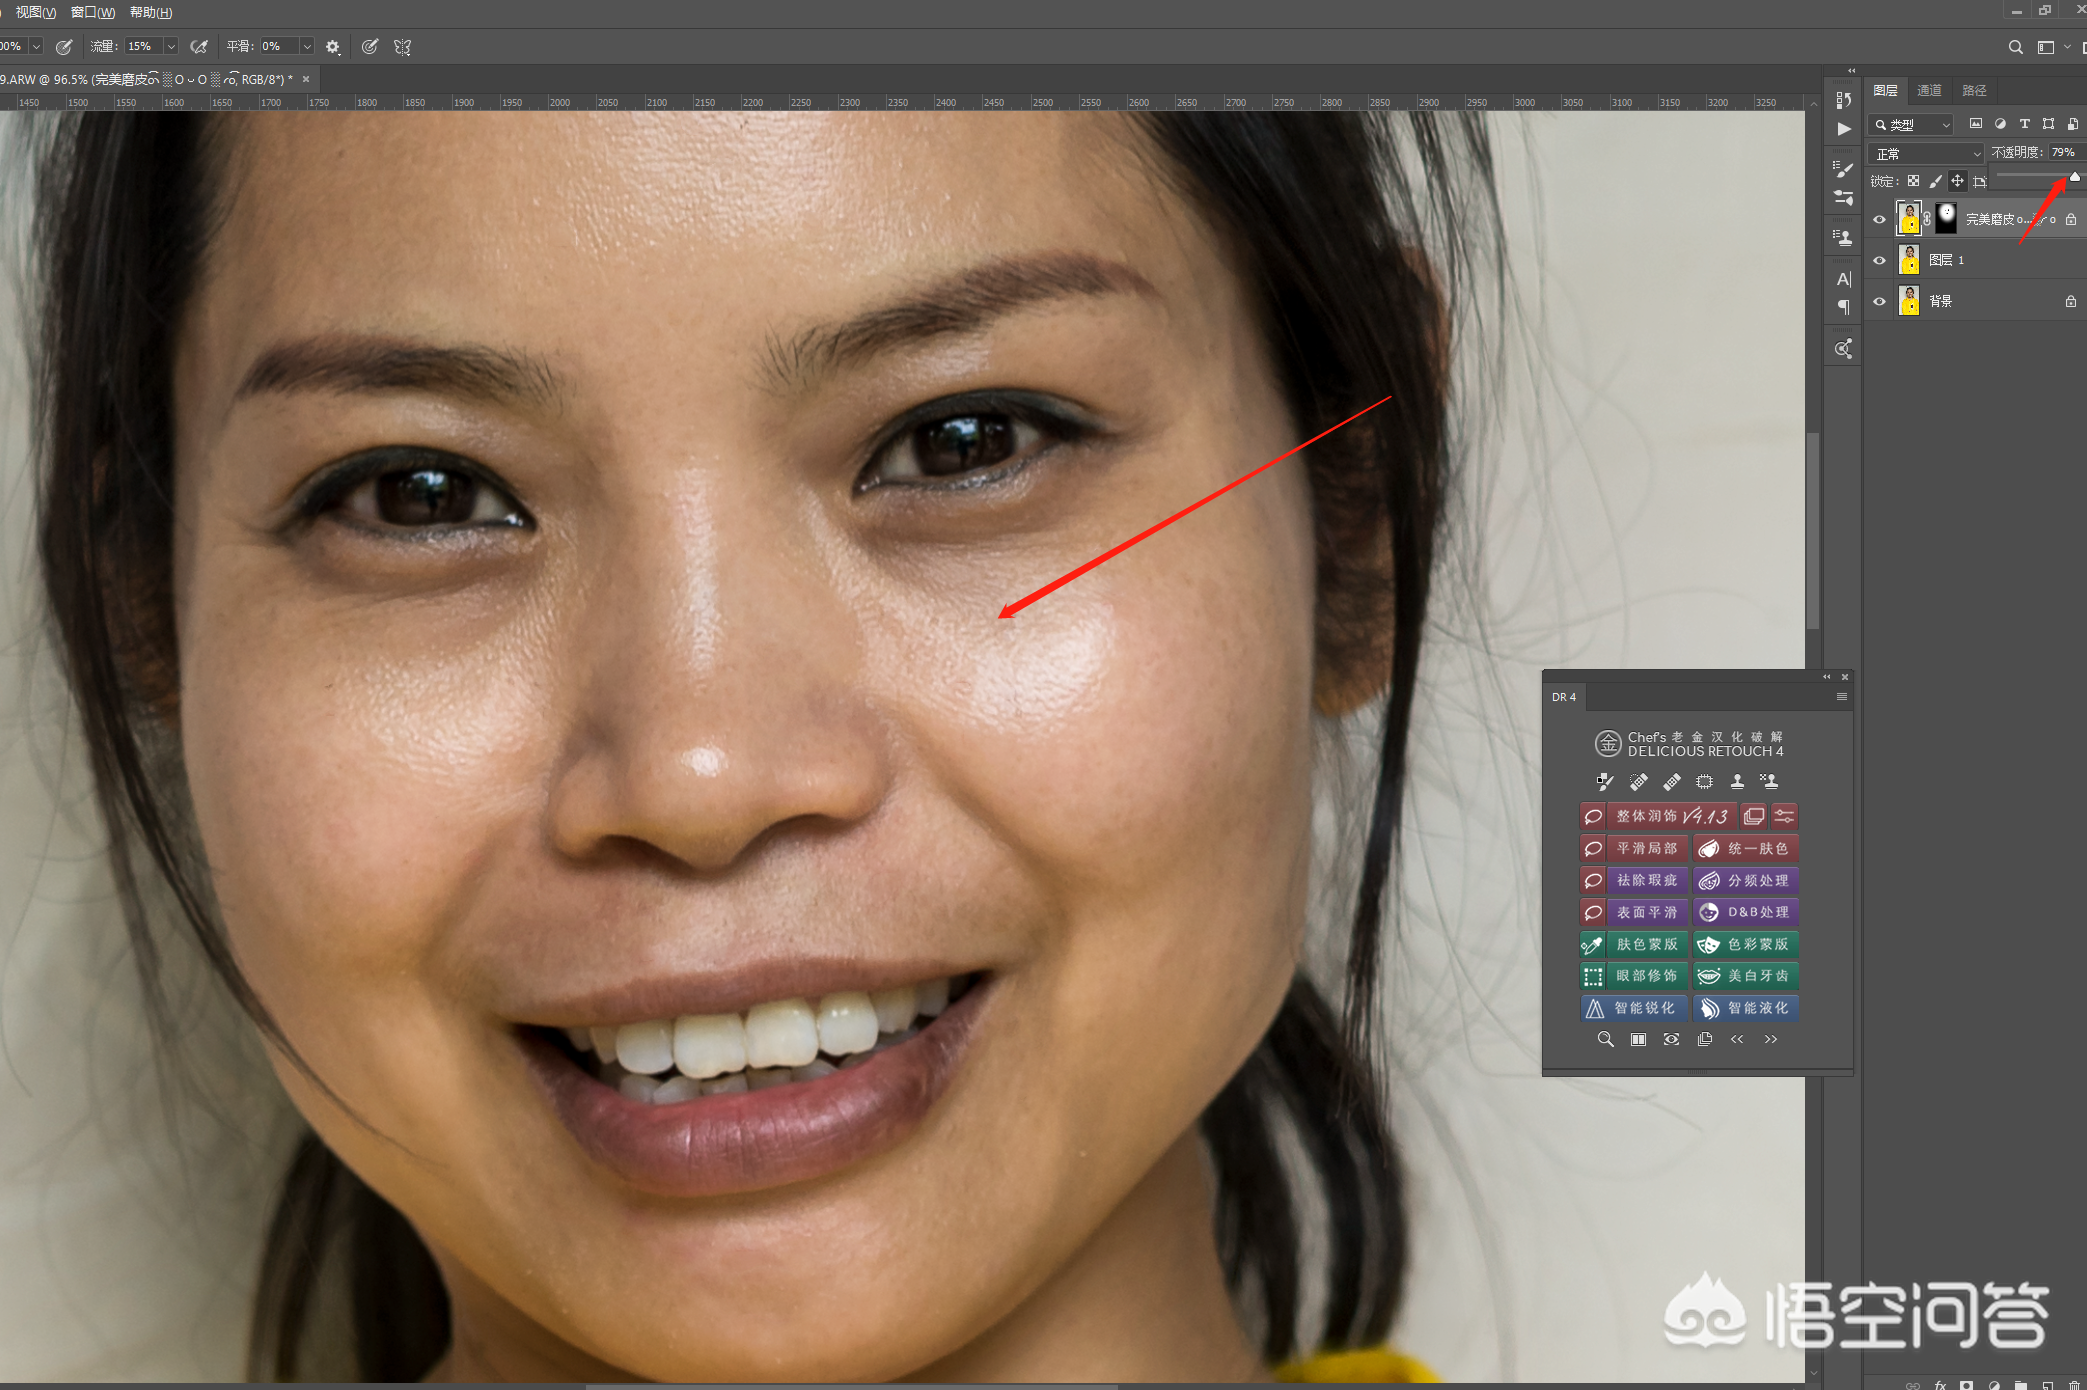Screen dimensions: 2087x1390
Task: Open the Brushes presets panel icon
Action: pos(1844,197)
